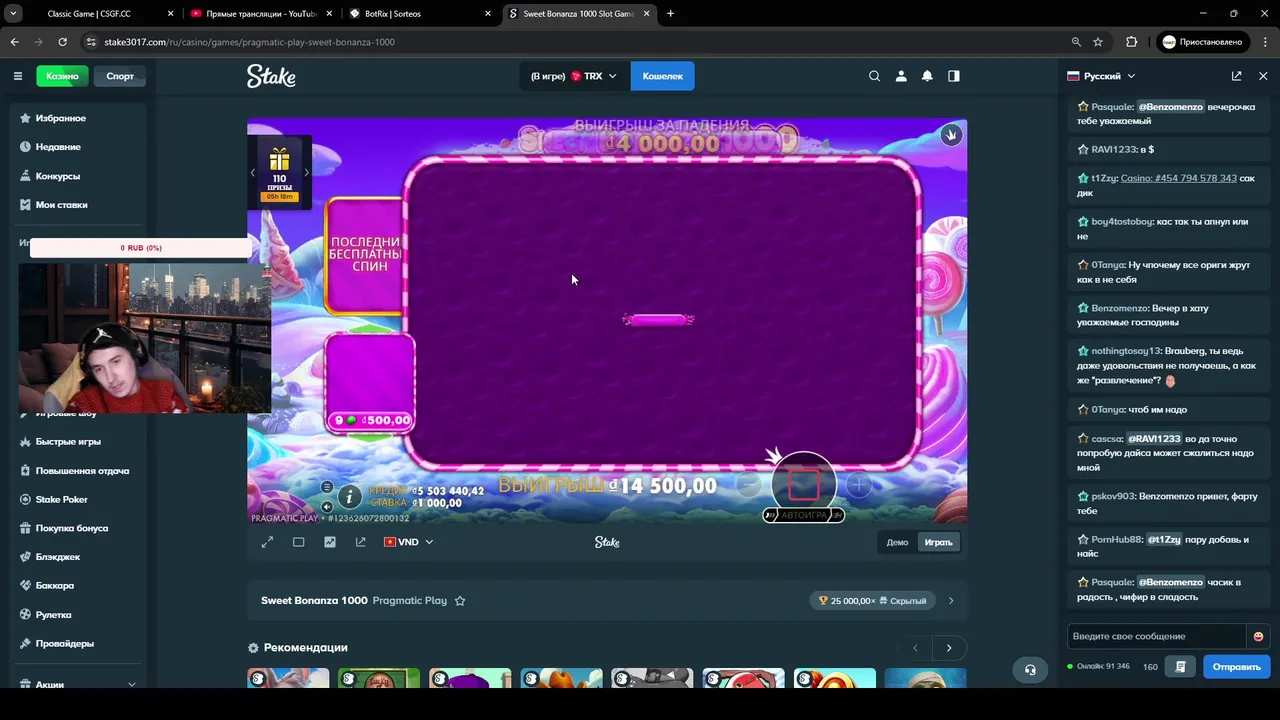Click the Casino #454 794 578 343 link

click(1179, 178)
